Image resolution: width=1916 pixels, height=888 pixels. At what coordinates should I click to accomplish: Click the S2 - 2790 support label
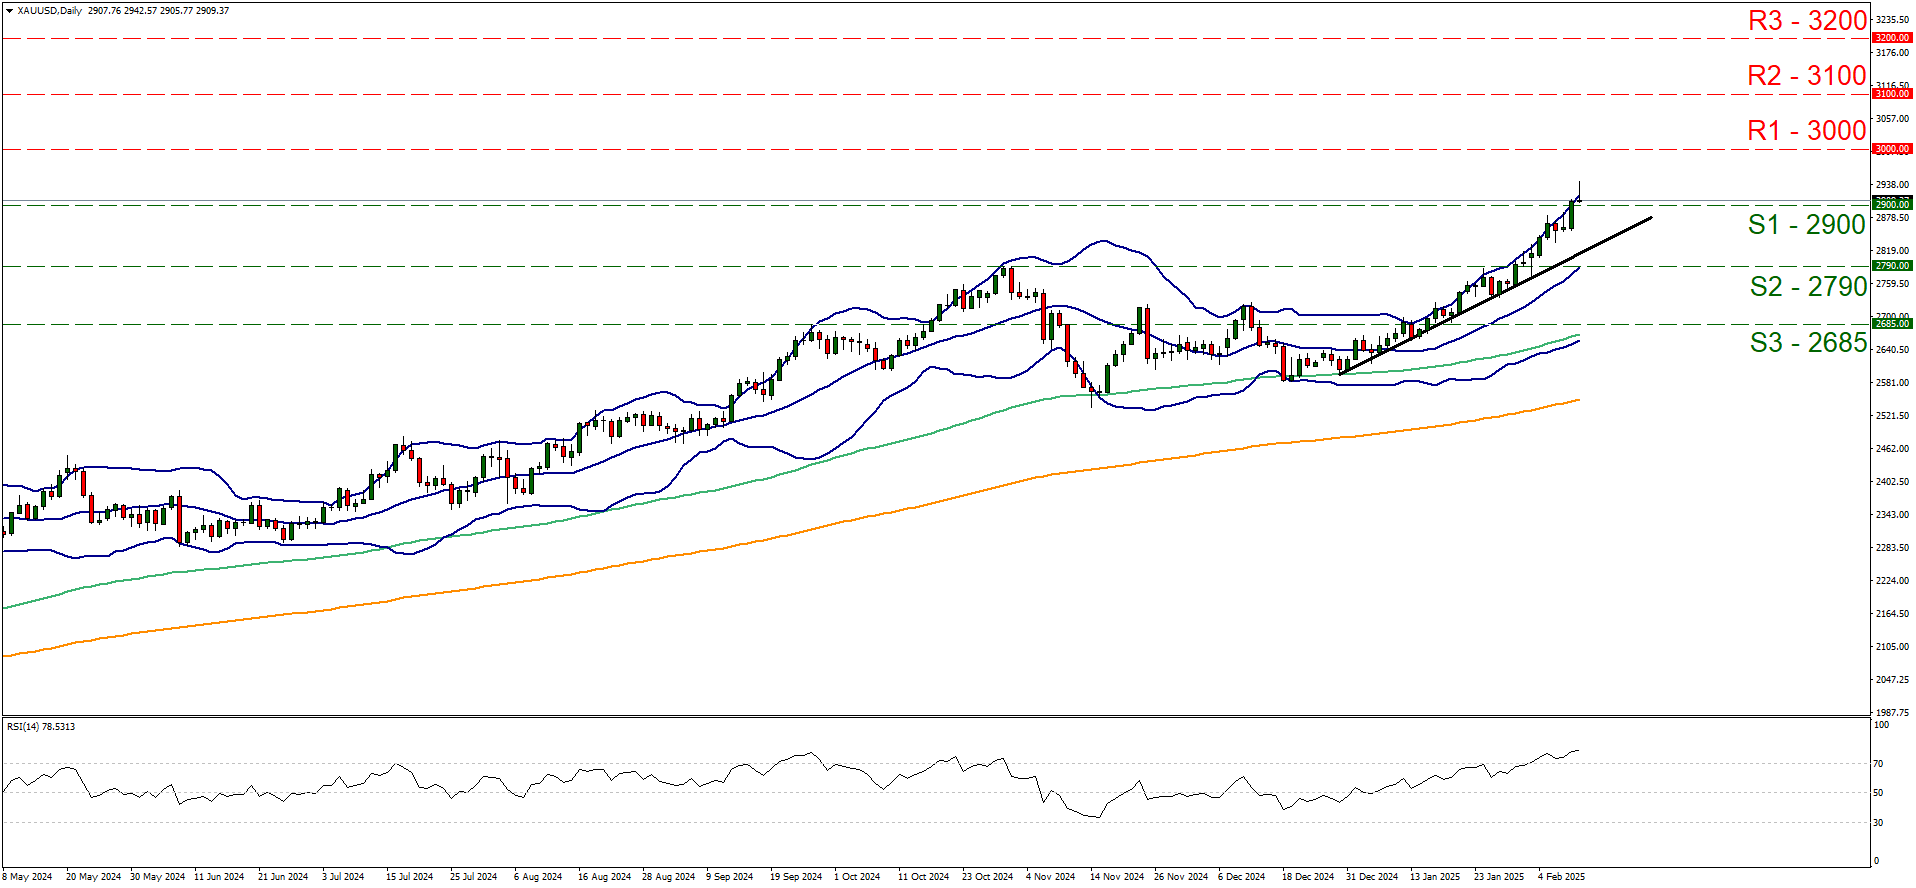1808,287
